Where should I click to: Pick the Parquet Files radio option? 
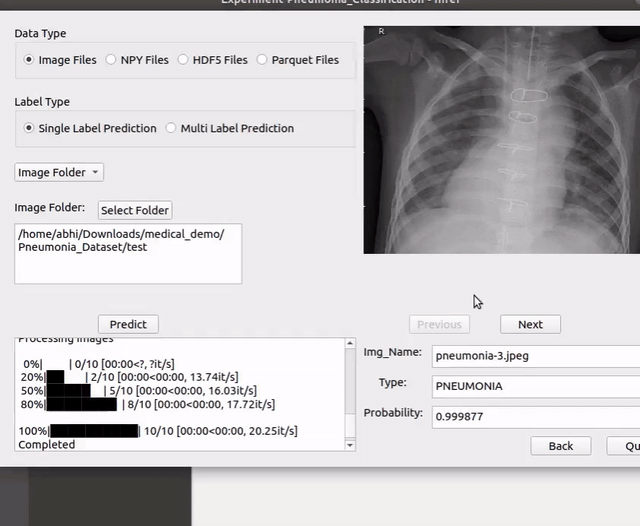click(x=262, y=60)
